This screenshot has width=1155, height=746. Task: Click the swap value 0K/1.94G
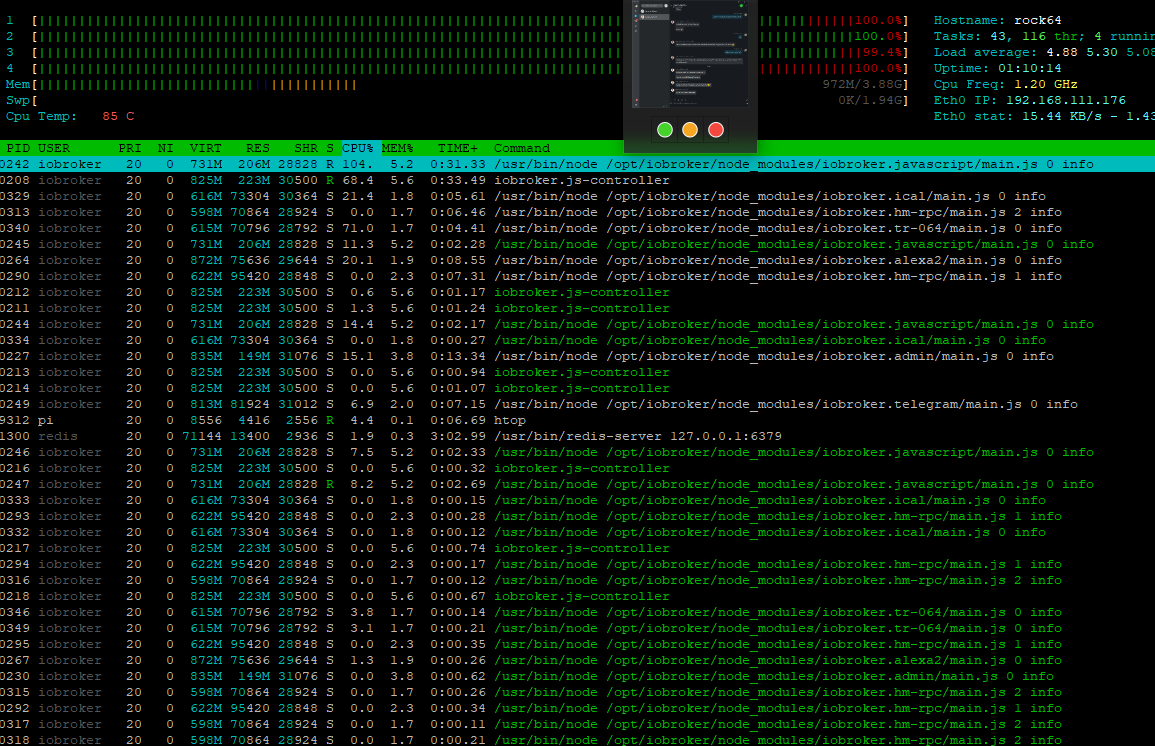[872, 100]
